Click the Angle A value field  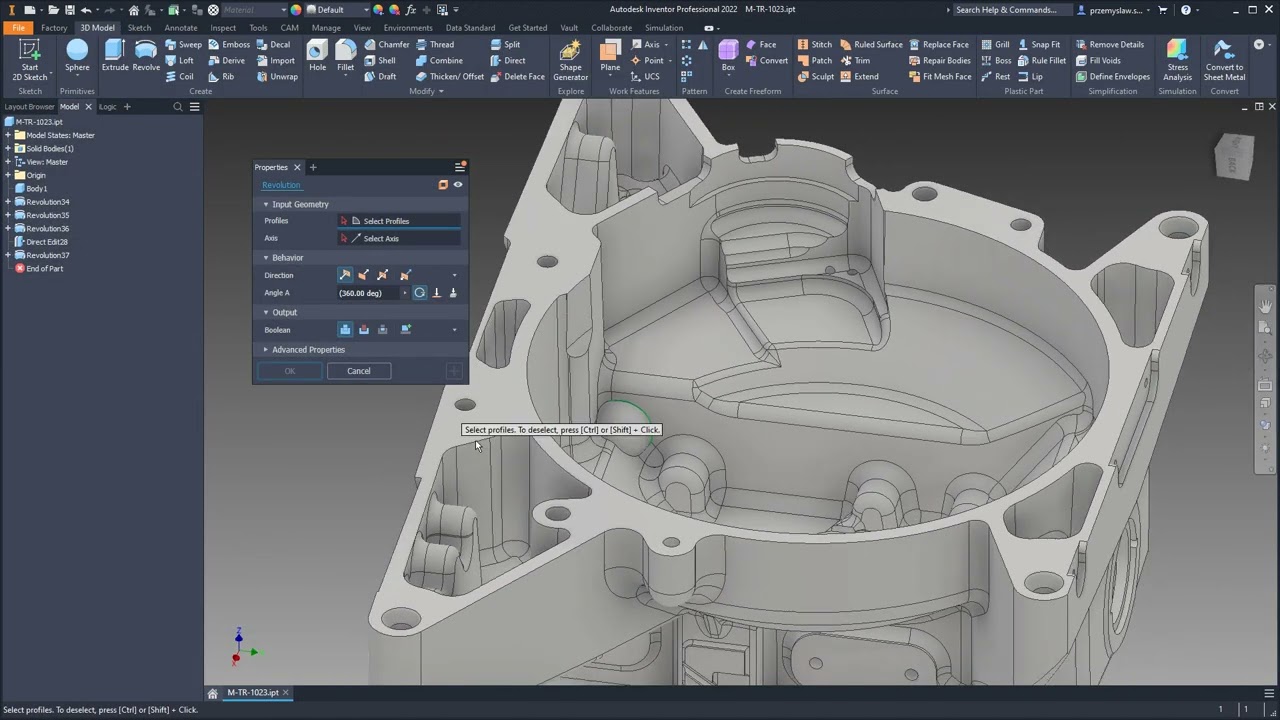click(368, 293)
